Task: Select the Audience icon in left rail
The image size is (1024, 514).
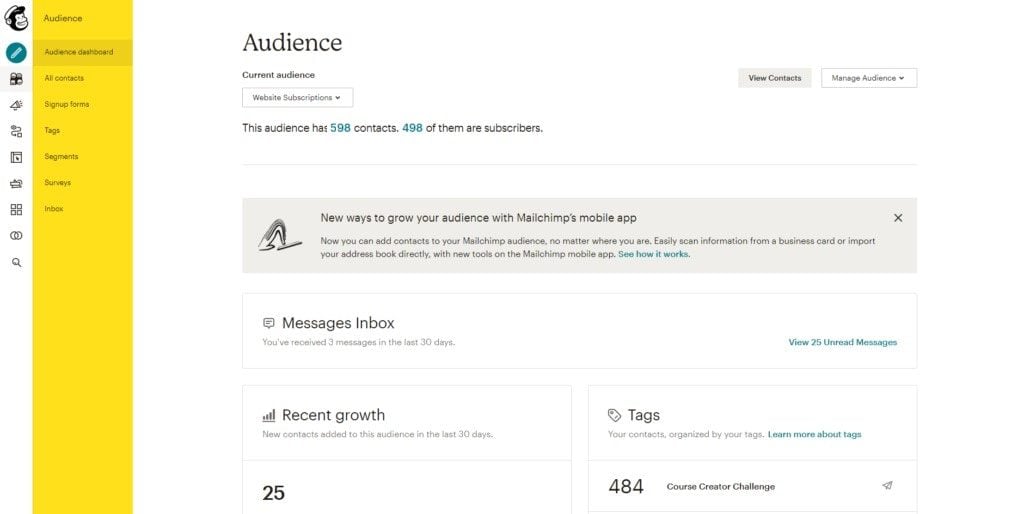Action: pos(16,79)
